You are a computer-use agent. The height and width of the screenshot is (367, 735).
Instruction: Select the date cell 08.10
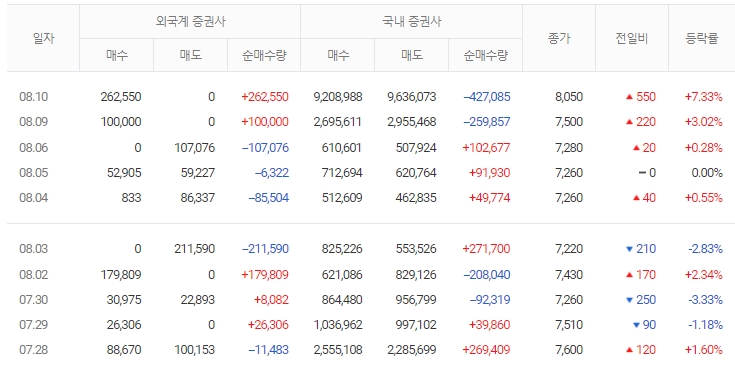tap(34, 97)
